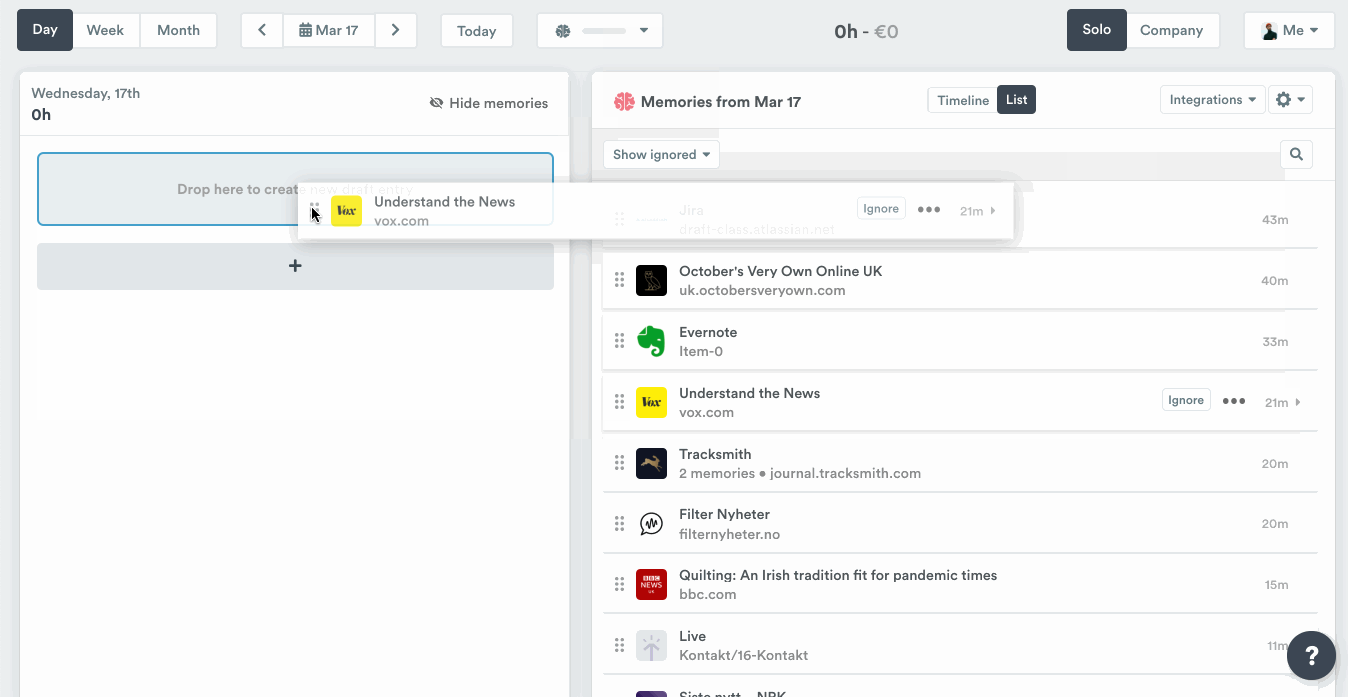This screenshot has height=697, width=1348.
Task: Click the Evernote elephant icon
Action: 651,341
